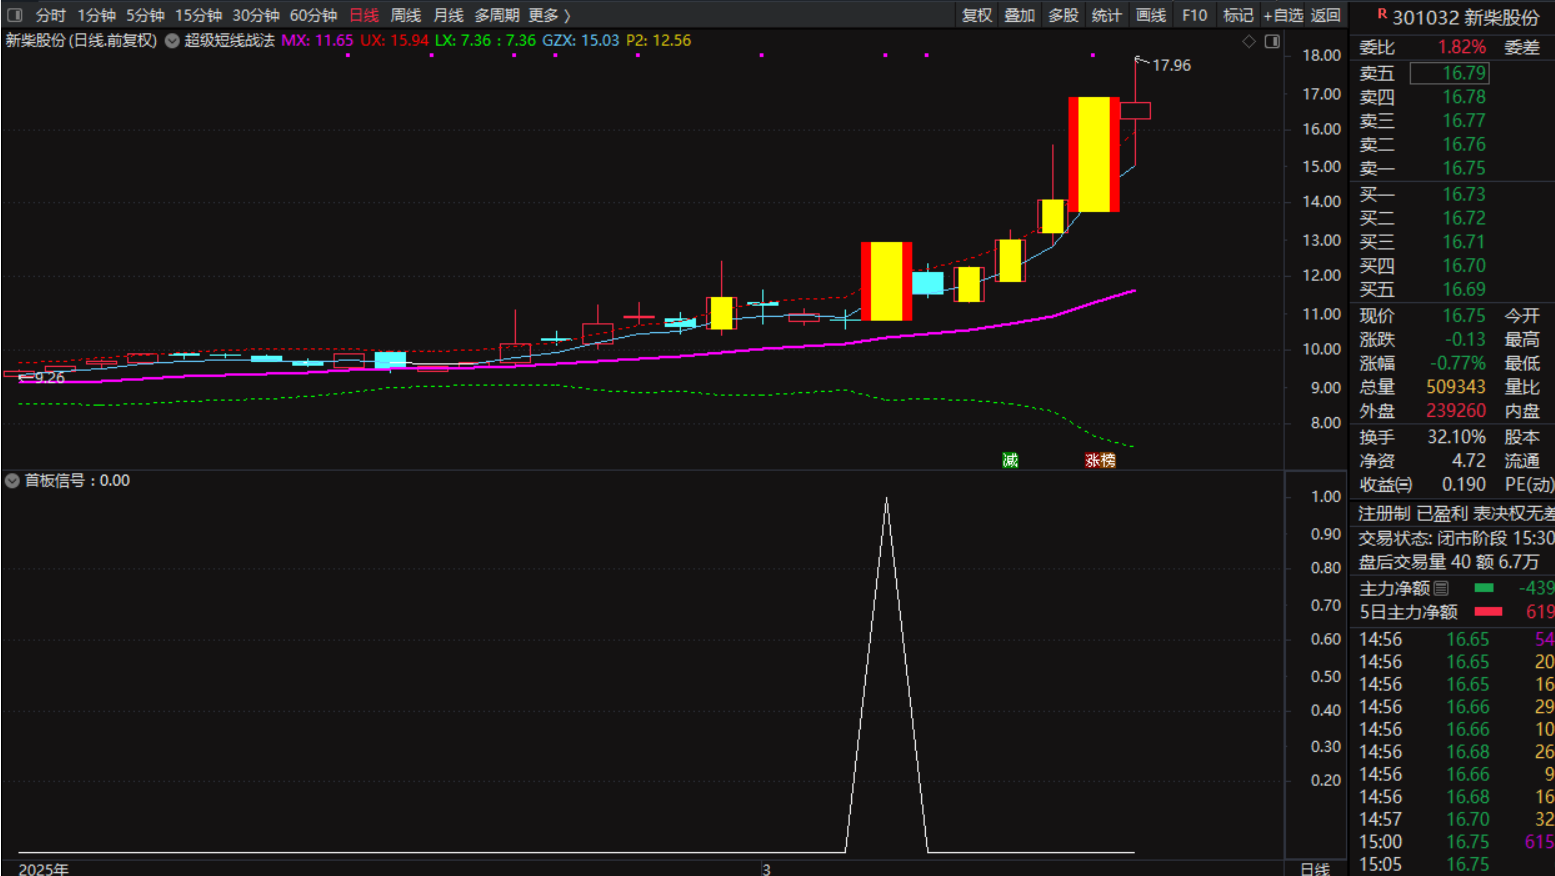Click the green 减 event marker
Viewport: 1555px width, 876px height.
click(x=1010, y=460)
